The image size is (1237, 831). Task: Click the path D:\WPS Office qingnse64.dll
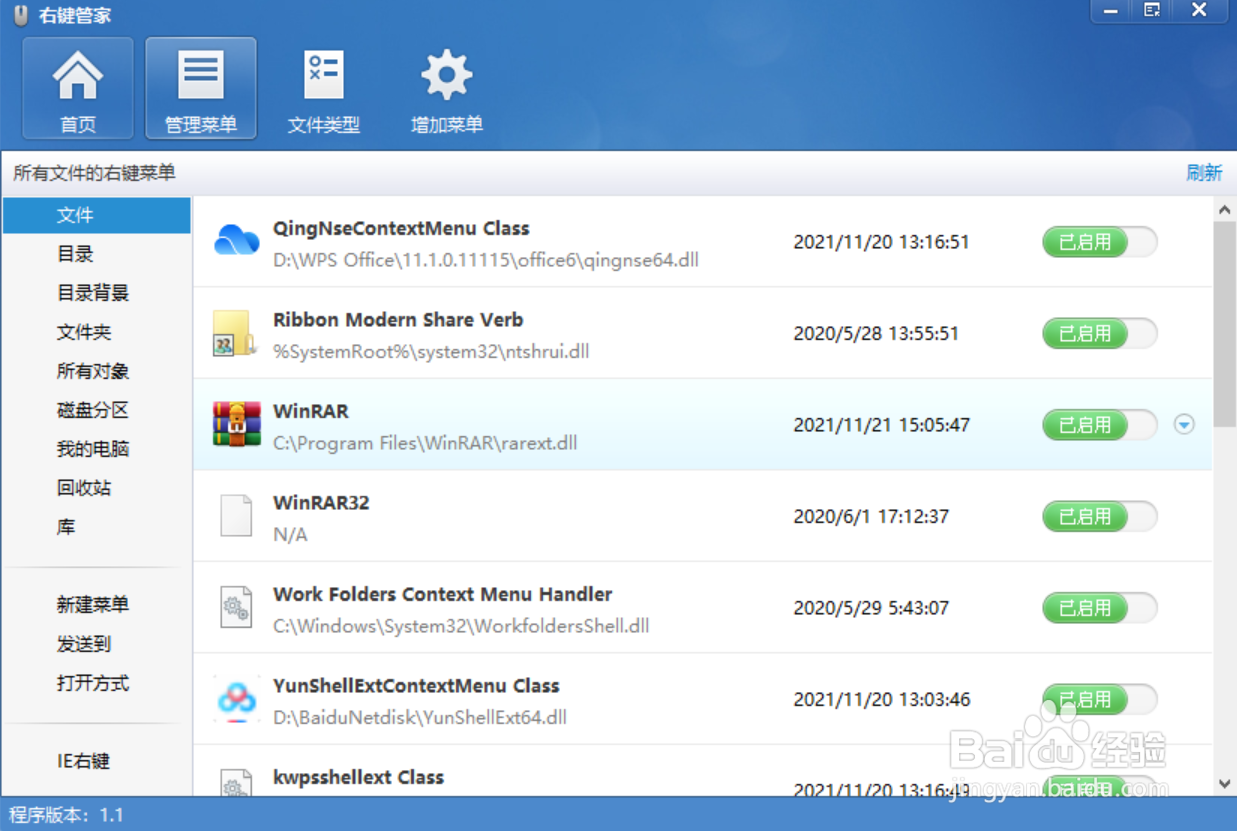(x=486, y=260)
